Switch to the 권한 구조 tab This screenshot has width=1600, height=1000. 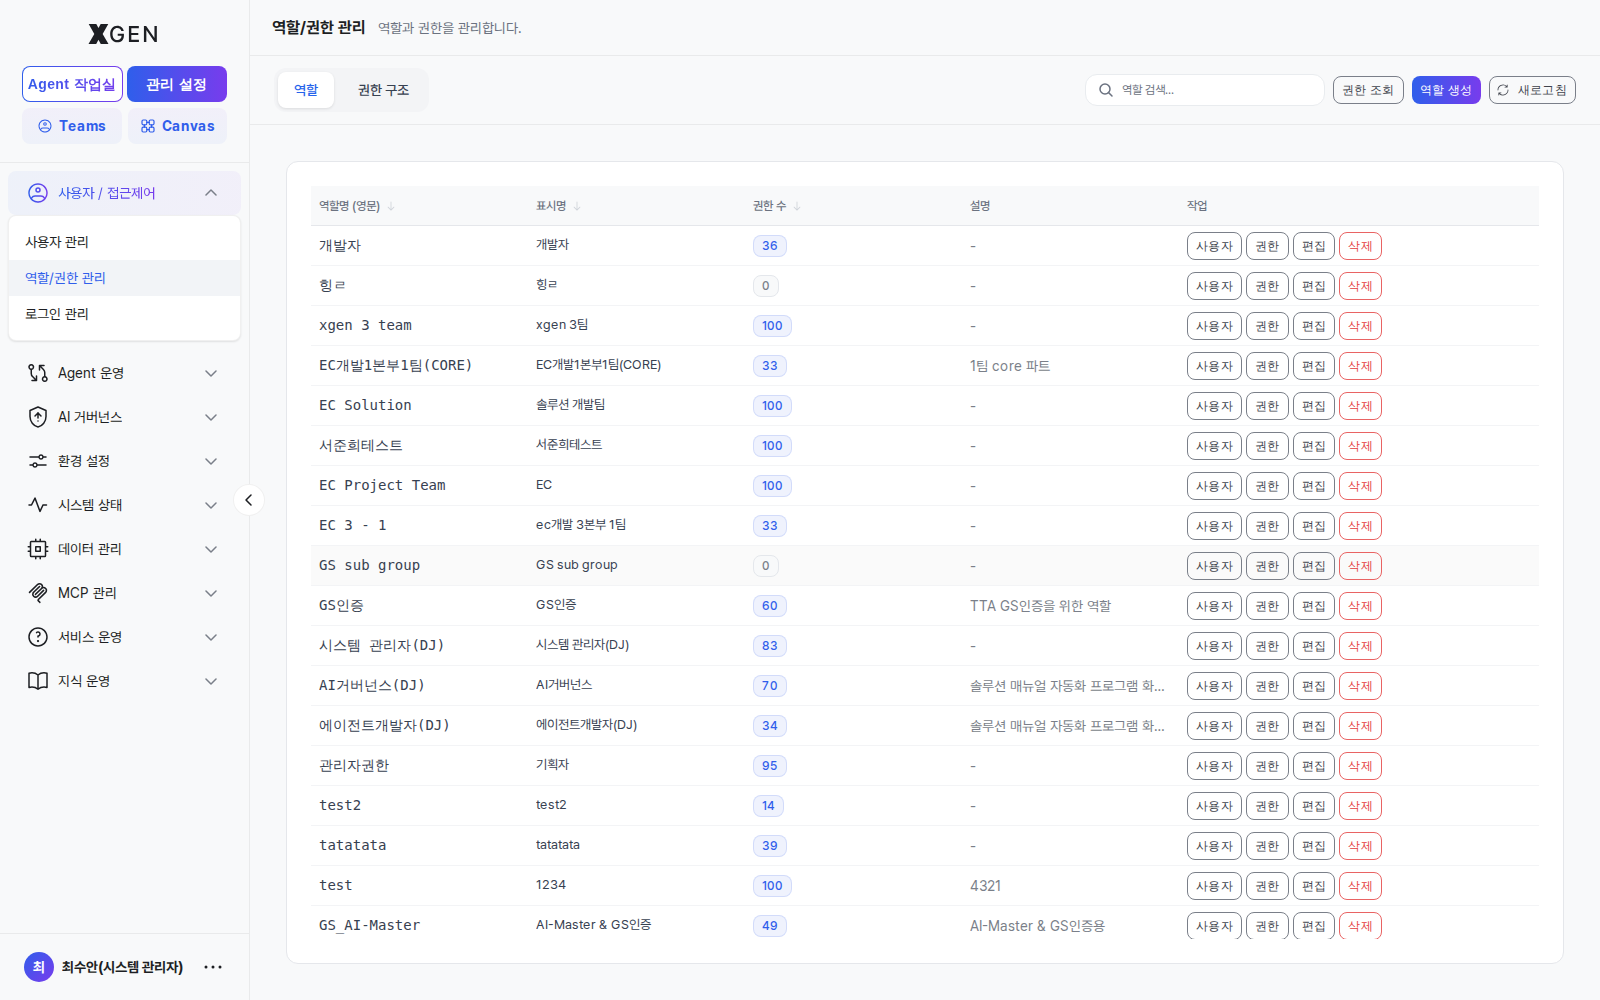click(x=384, y=90)
